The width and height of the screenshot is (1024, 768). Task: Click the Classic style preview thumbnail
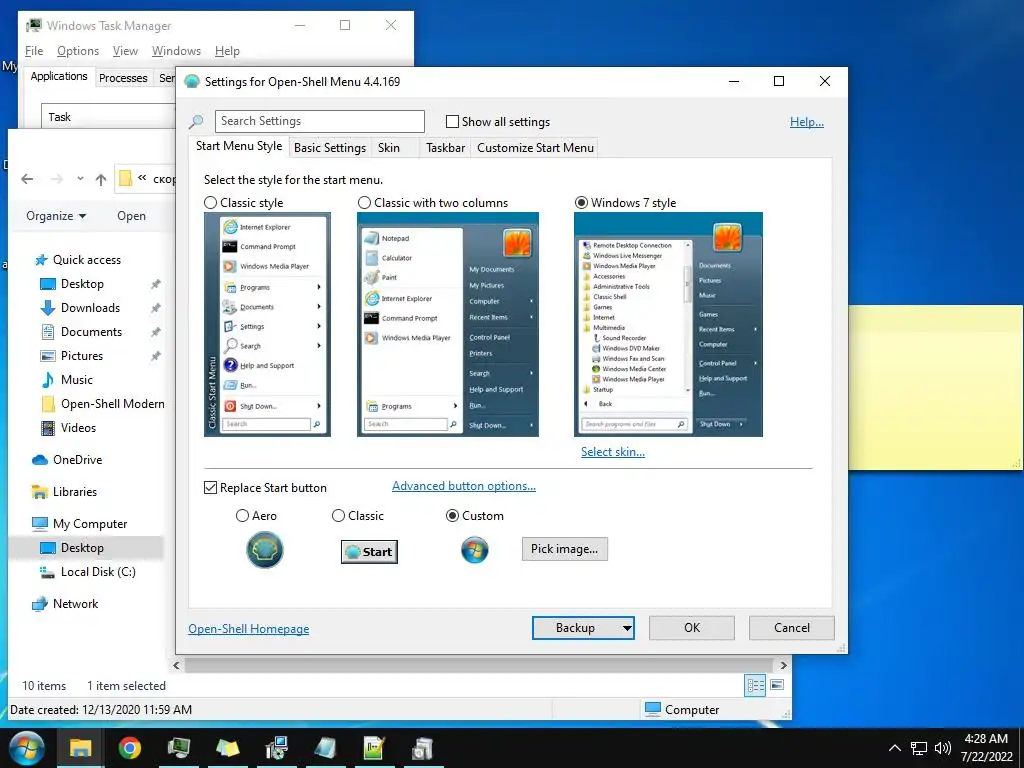[x=267, y=325]
